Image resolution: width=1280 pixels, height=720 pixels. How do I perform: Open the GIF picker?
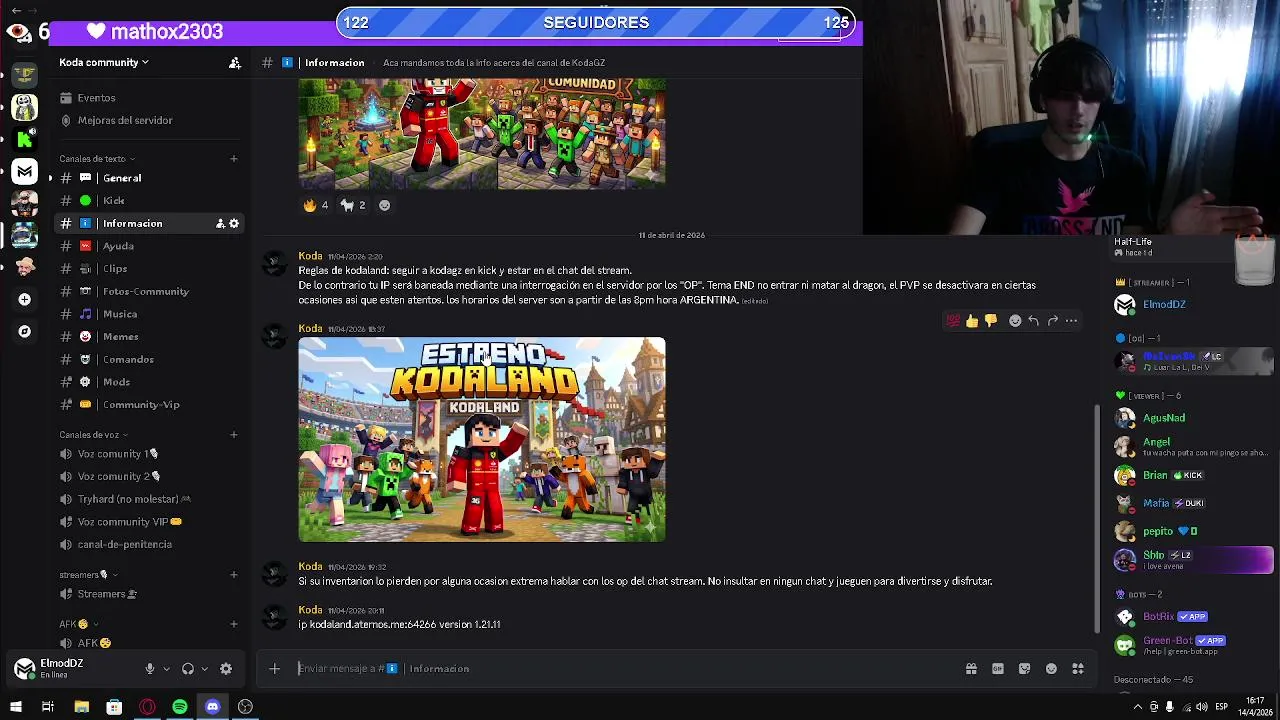998,669
